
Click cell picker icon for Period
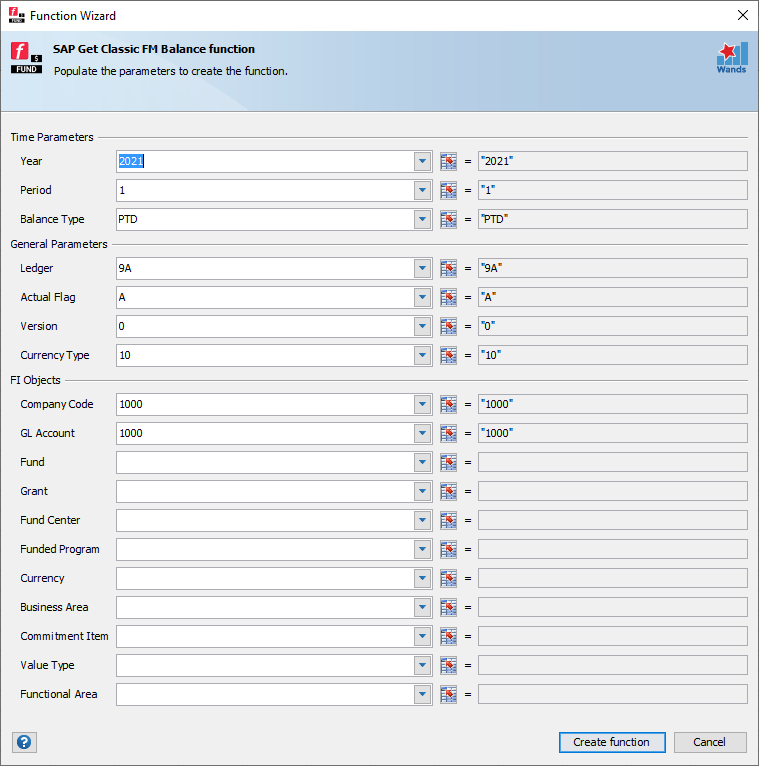tap(448, 190)
